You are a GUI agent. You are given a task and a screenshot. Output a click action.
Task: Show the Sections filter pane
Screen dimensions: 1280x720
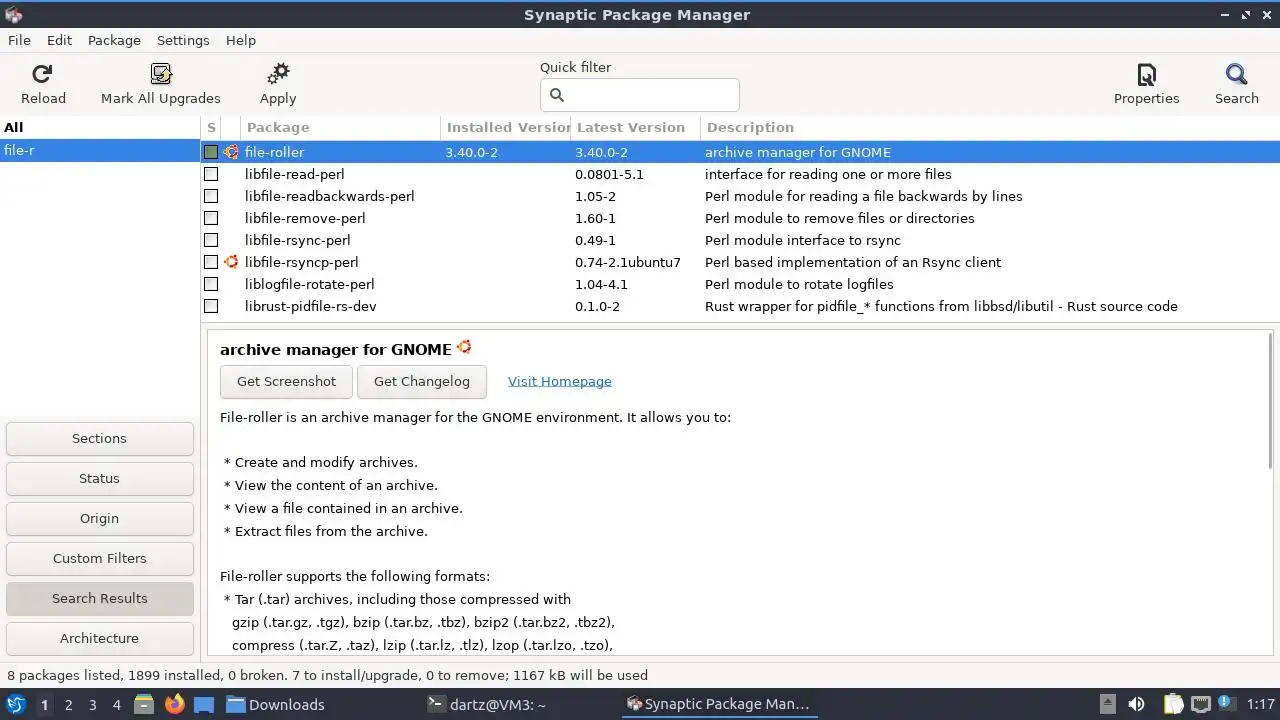(x=99, y=438)
